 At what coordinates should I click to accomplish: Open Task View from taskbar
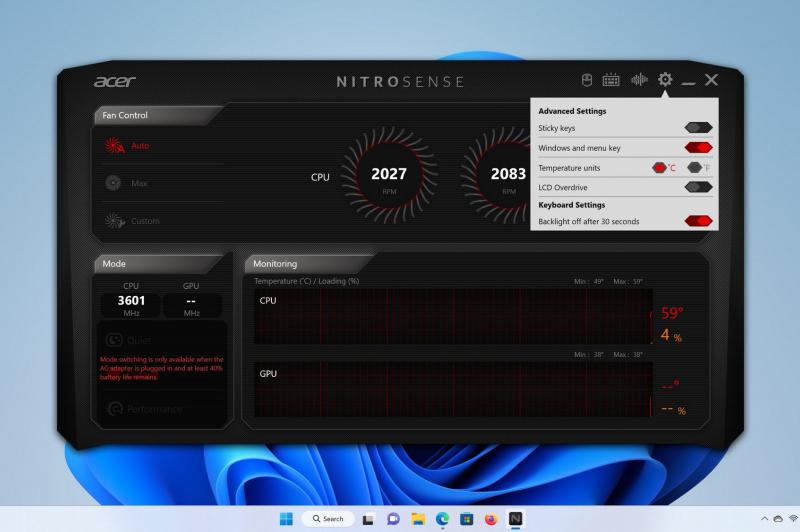click(368, 519)
